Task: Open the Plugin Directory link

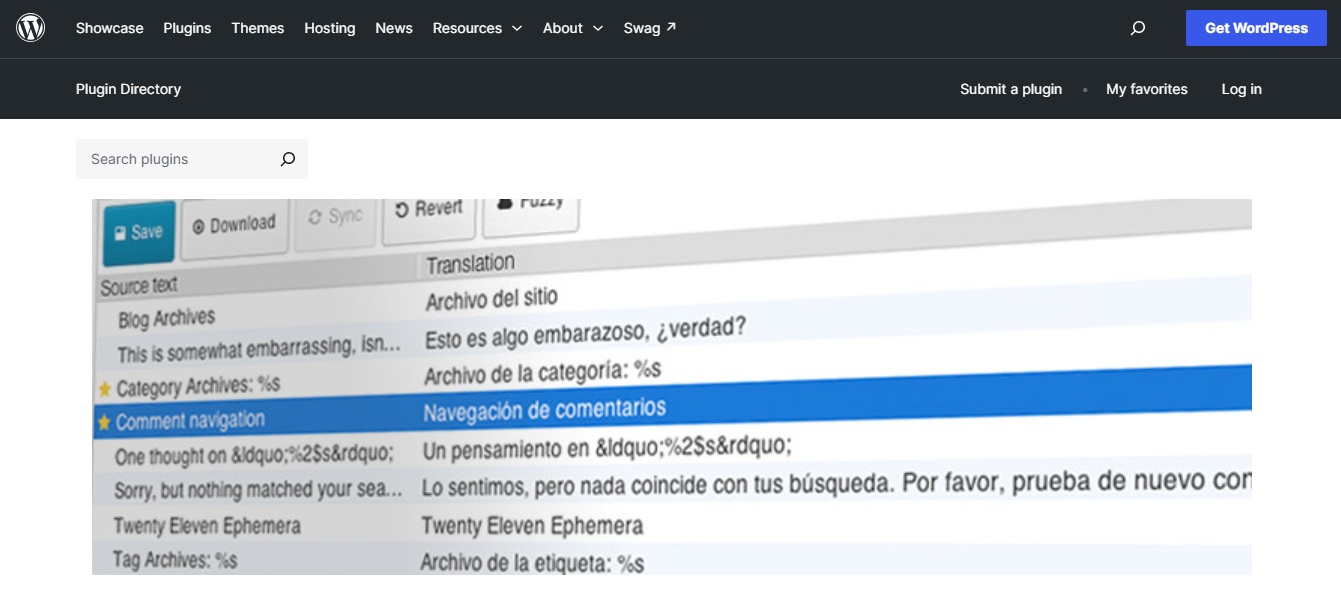Action: click(128, 89)
